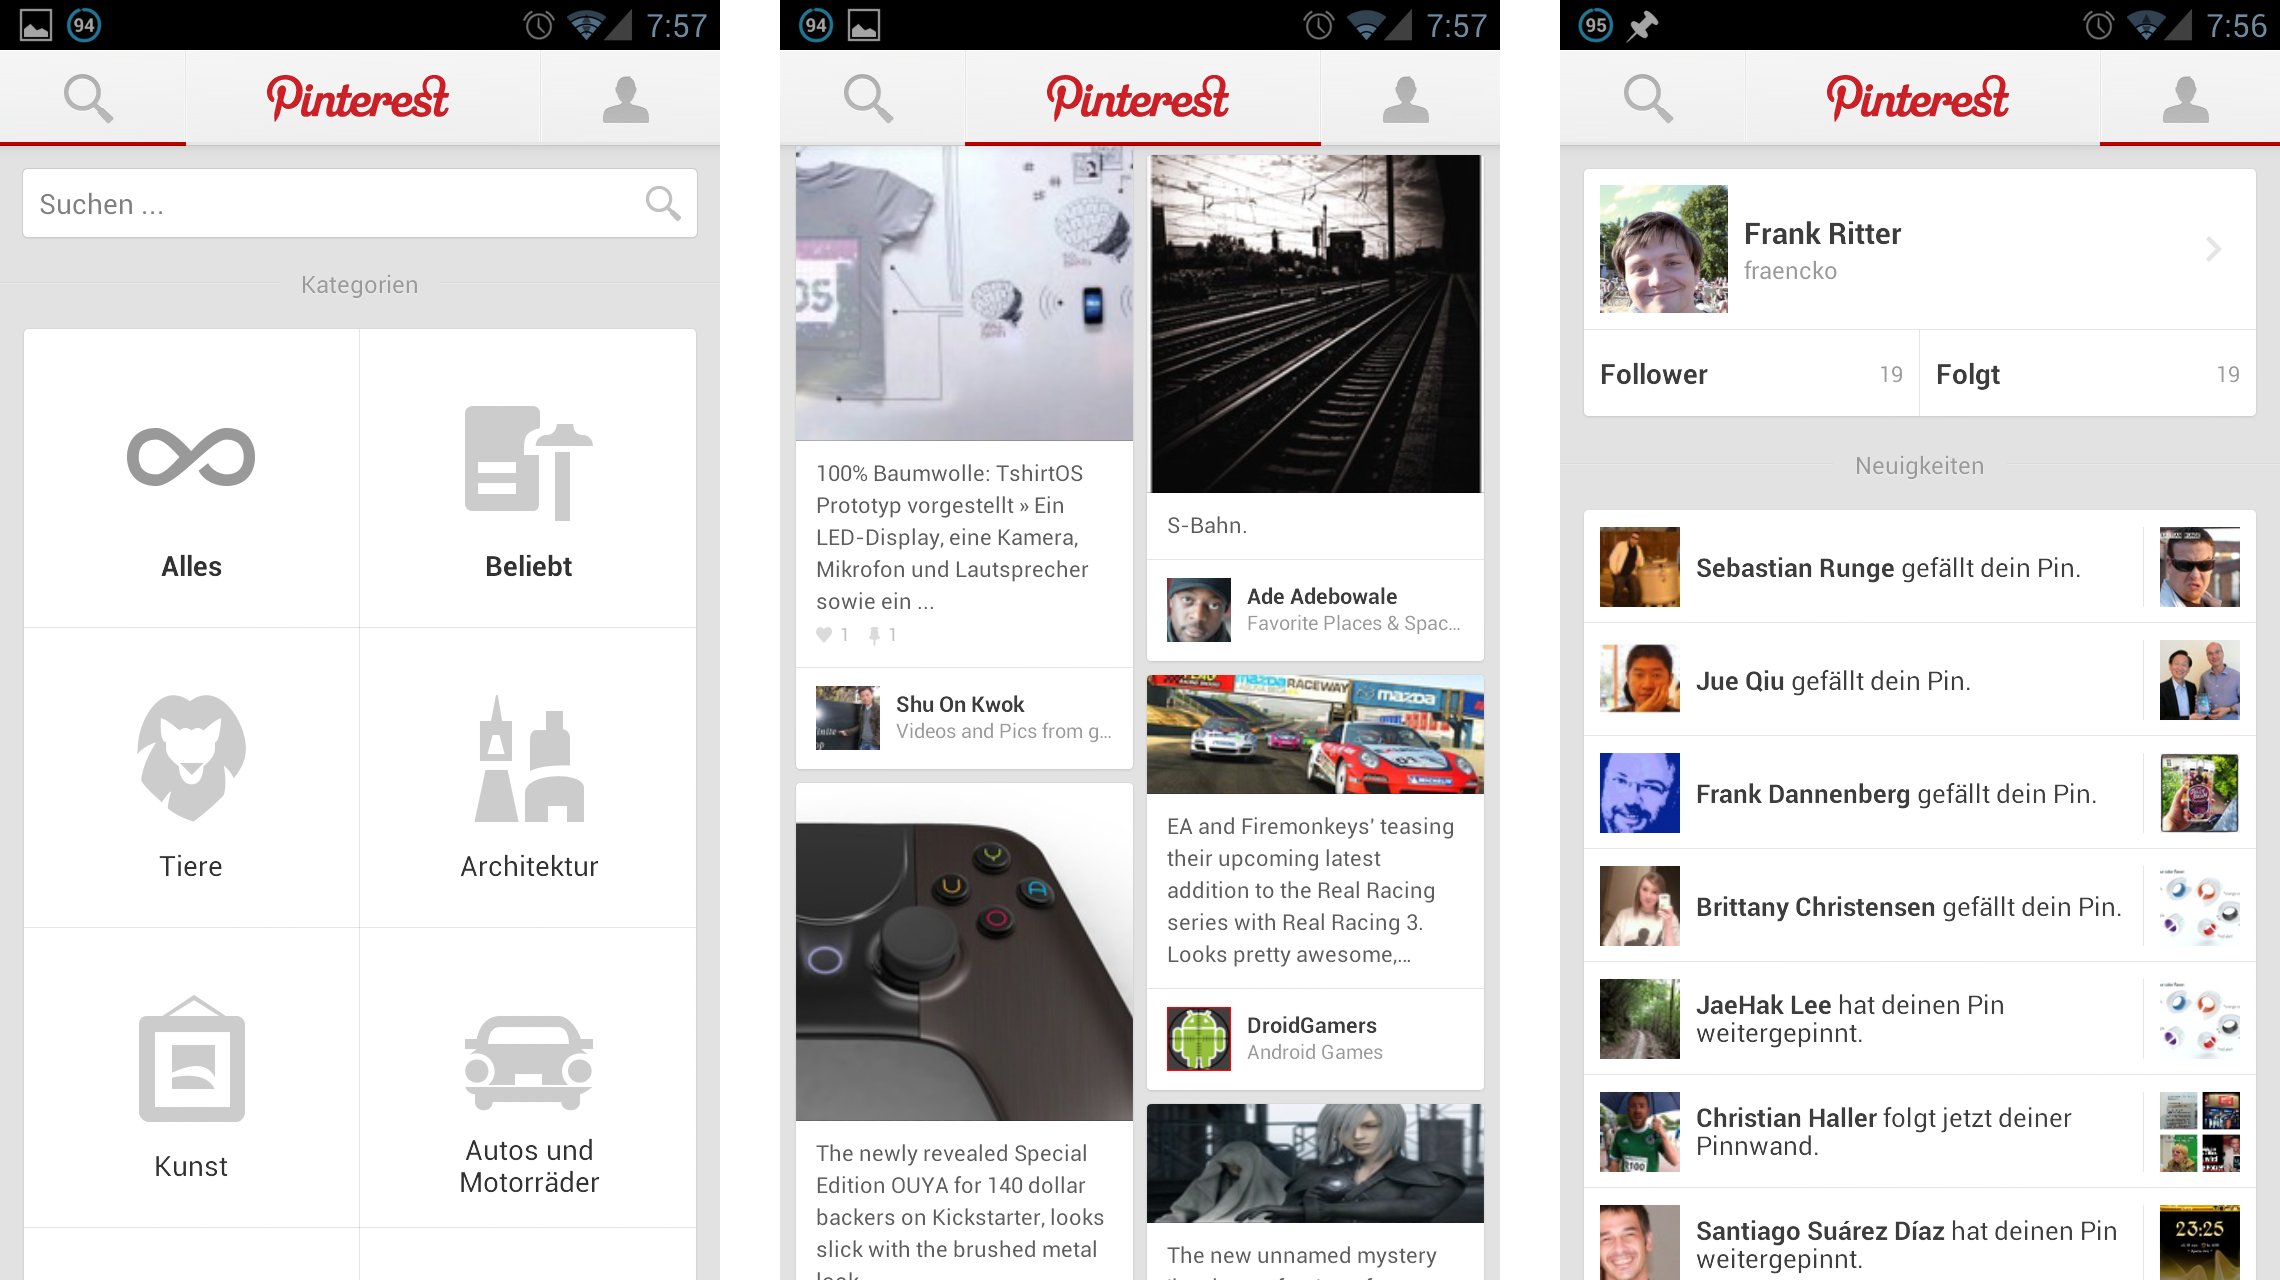This screenshot has height=1280, width=2280.
Task: Expand the Follower count section
Action: (x=1741, y=374)
